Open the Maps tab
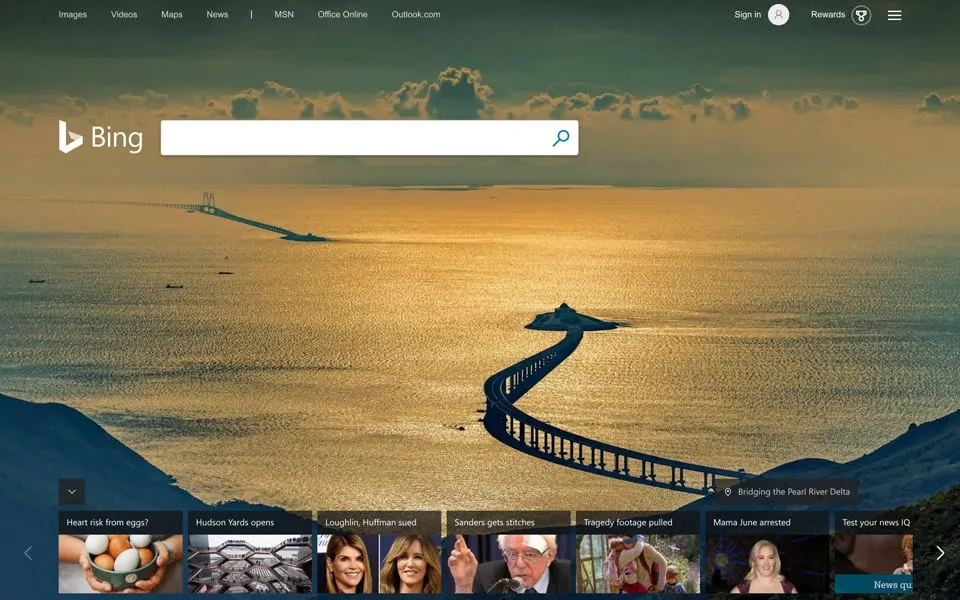This screenshot has width=960, height=600. 171,15
